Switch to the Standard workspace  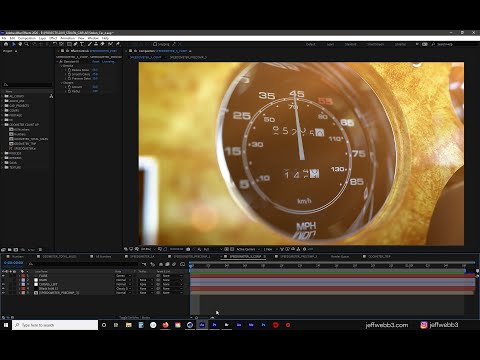[x=351, y=44]
